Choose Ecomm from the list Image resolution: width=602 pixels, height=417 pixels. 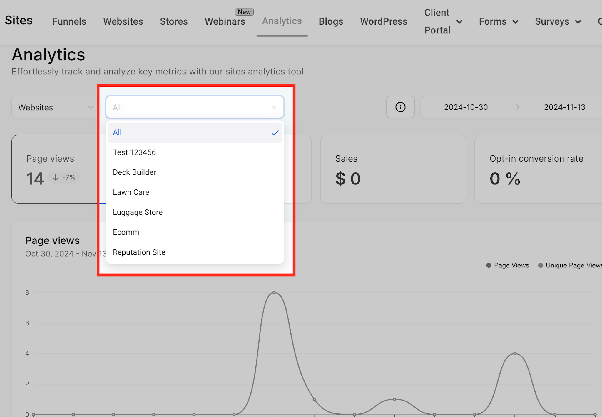195,232
